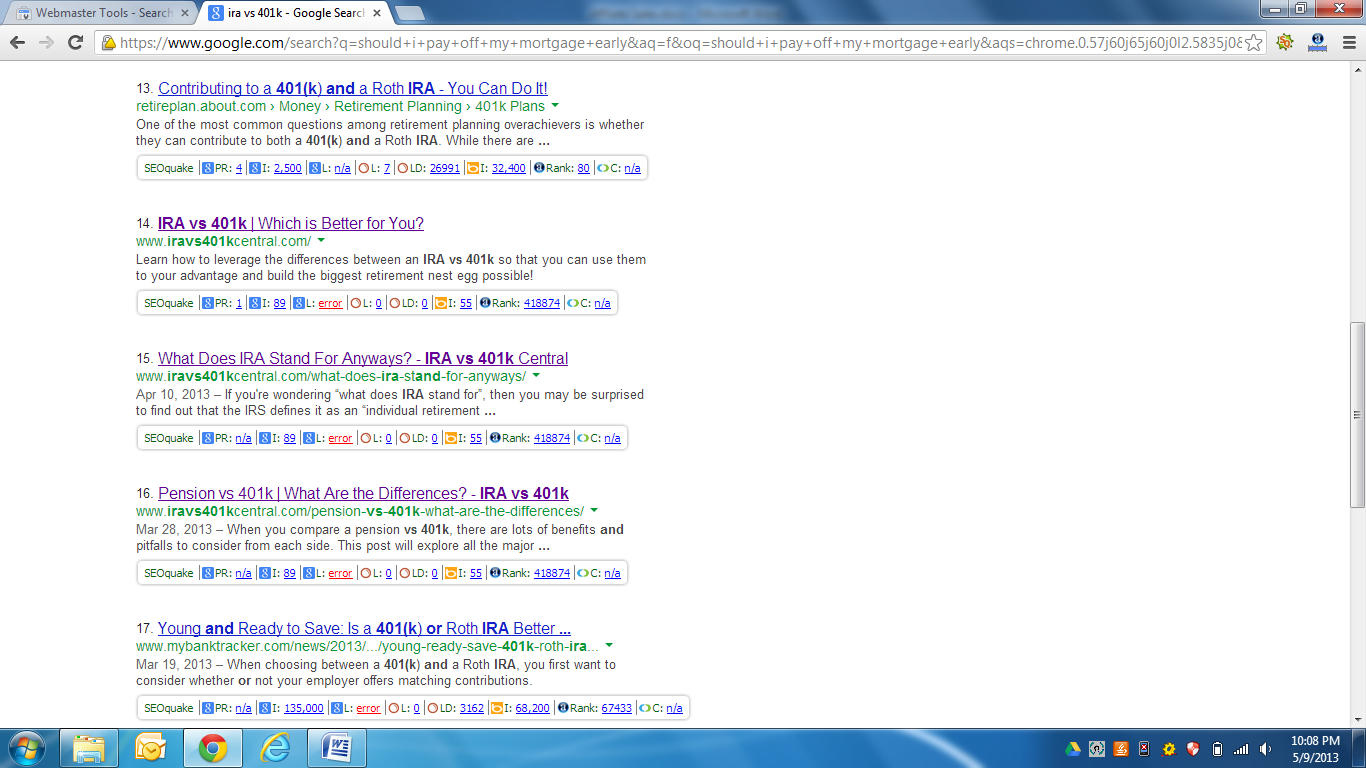Expand dropdown arrow next to retireplan.about.com result
1366x768 pixels.
click(555, 106)
